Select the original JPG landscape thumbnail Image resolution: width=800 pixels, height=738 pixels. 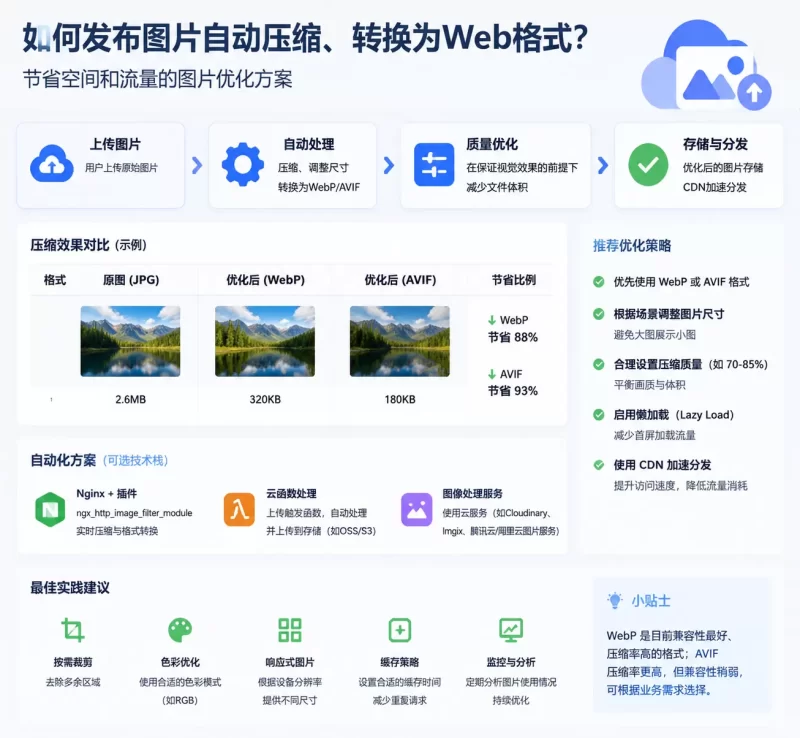click(x=130, y=341)
